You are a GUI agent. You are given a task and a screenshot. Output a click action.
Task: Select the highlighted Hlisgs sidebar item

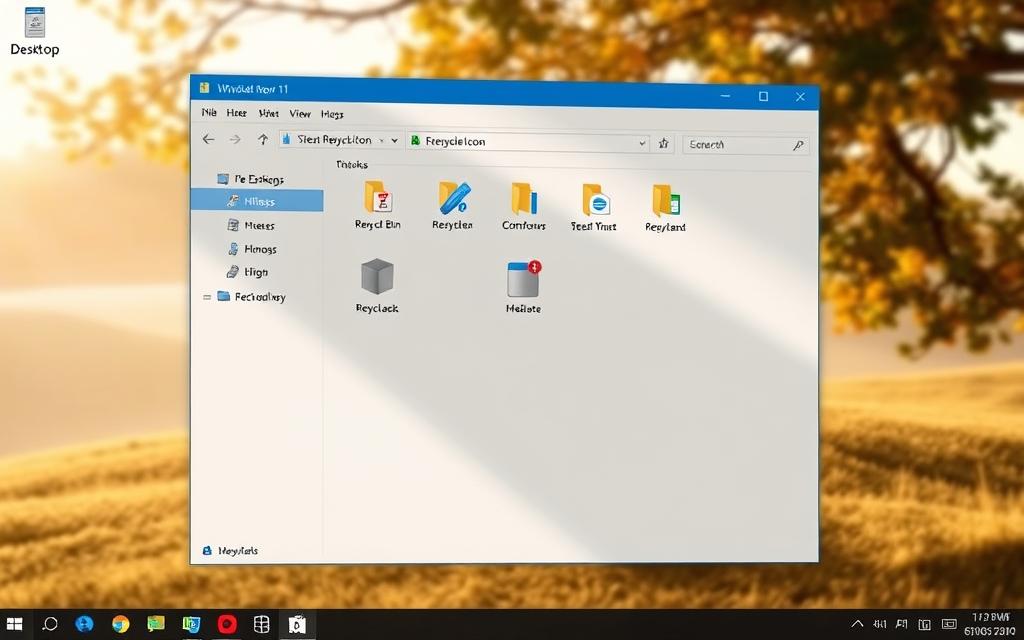(257, 201)
